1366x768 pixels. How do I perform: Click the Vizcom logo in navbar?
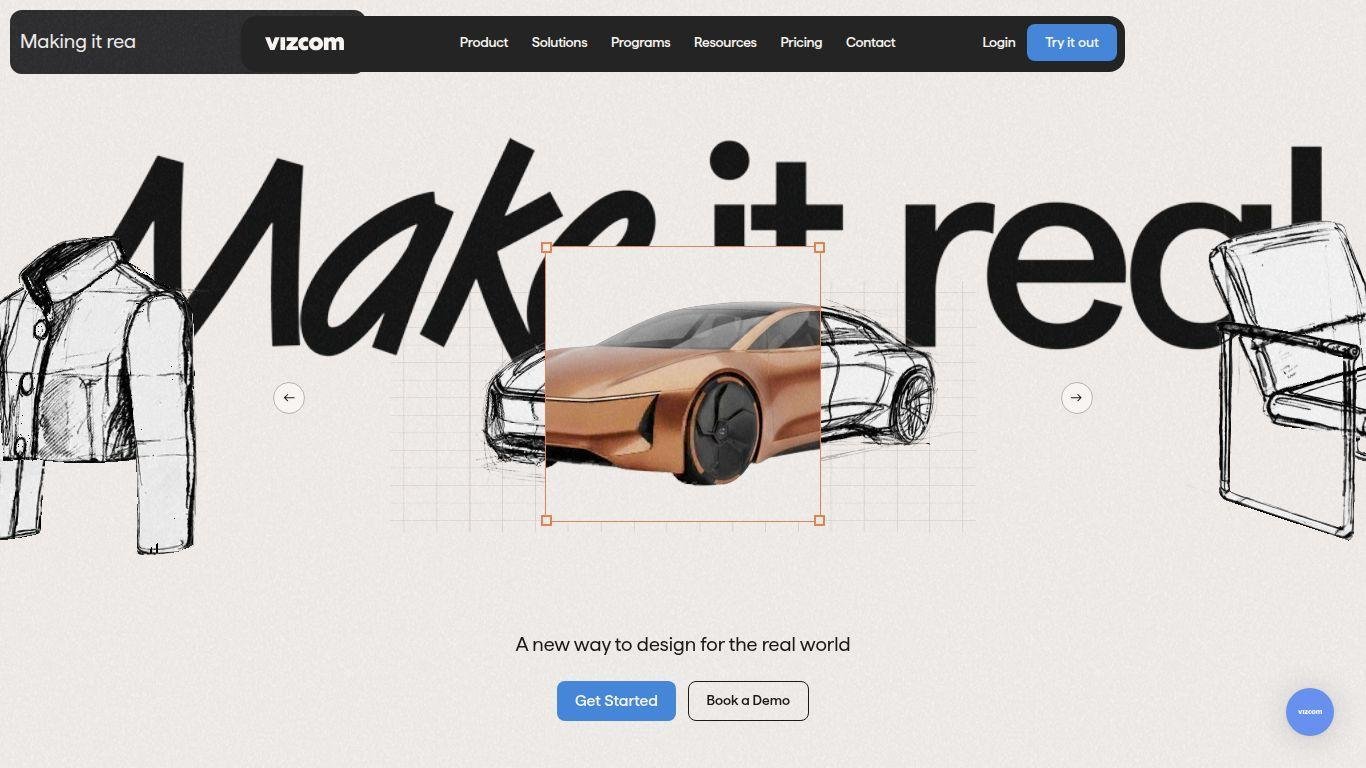point(304,43)
